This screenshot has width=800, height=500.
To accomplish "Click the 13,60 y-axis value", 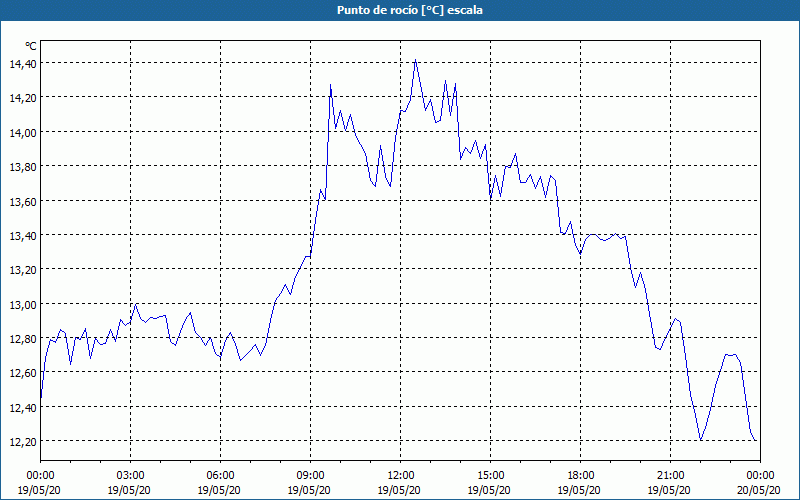I will click(x=22, y=202).
